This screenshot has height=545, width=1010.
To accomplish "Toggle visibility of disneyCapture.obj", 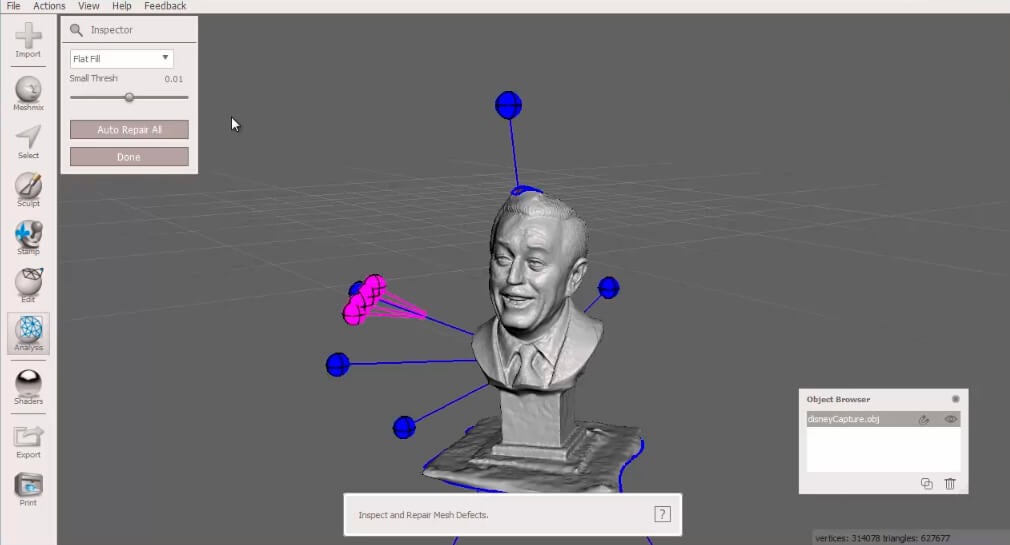I will coord(950,419).
